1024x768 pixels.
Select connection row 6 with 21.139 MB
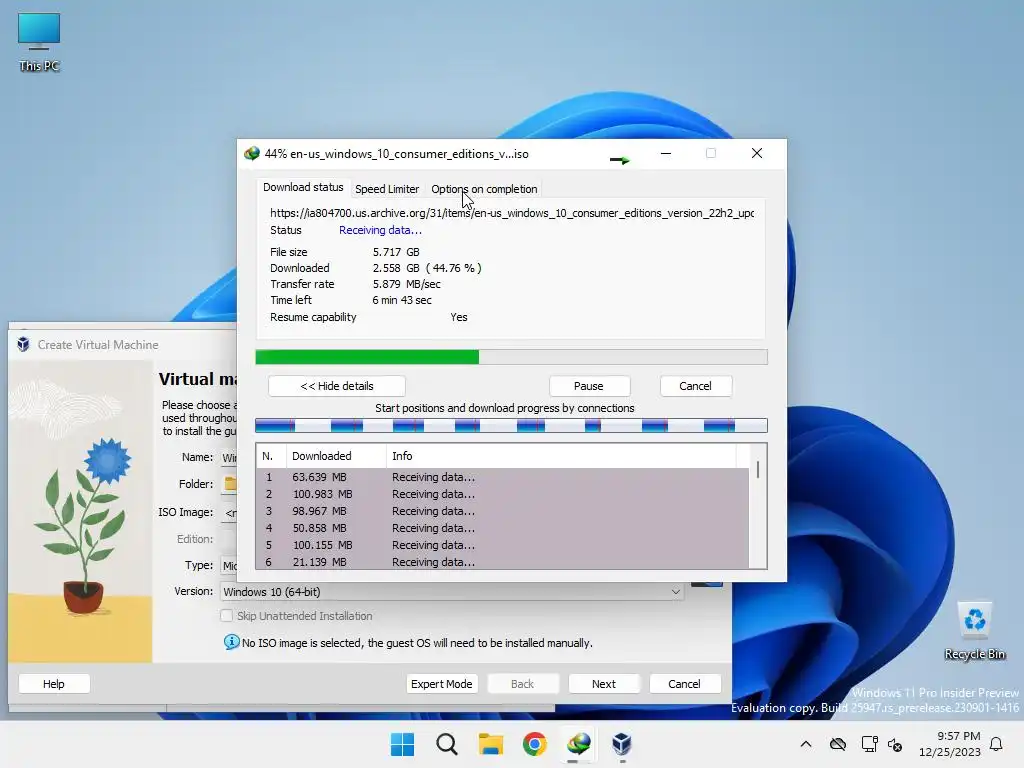pyautogui.click(x=502, y=562)
